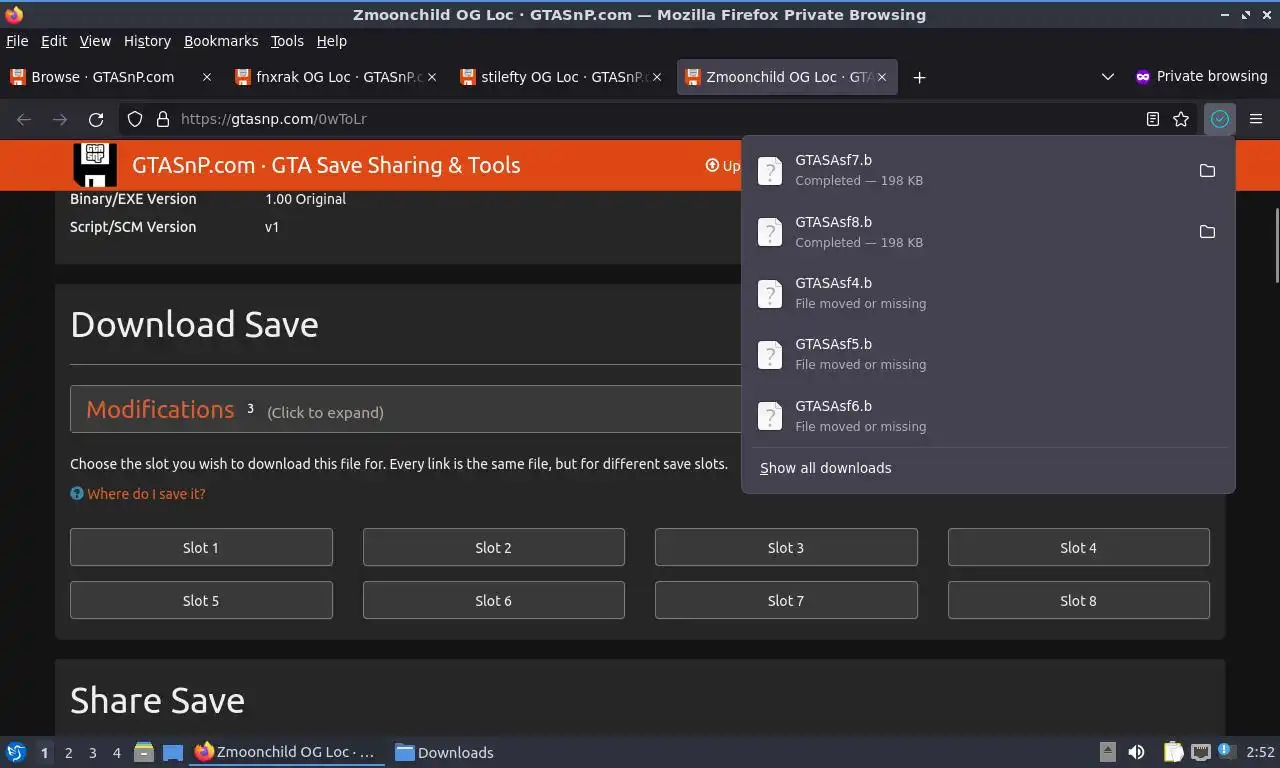This screenshot has width=1280, height=768.
Task: Open the Help menu
Action: click(331, 41)
